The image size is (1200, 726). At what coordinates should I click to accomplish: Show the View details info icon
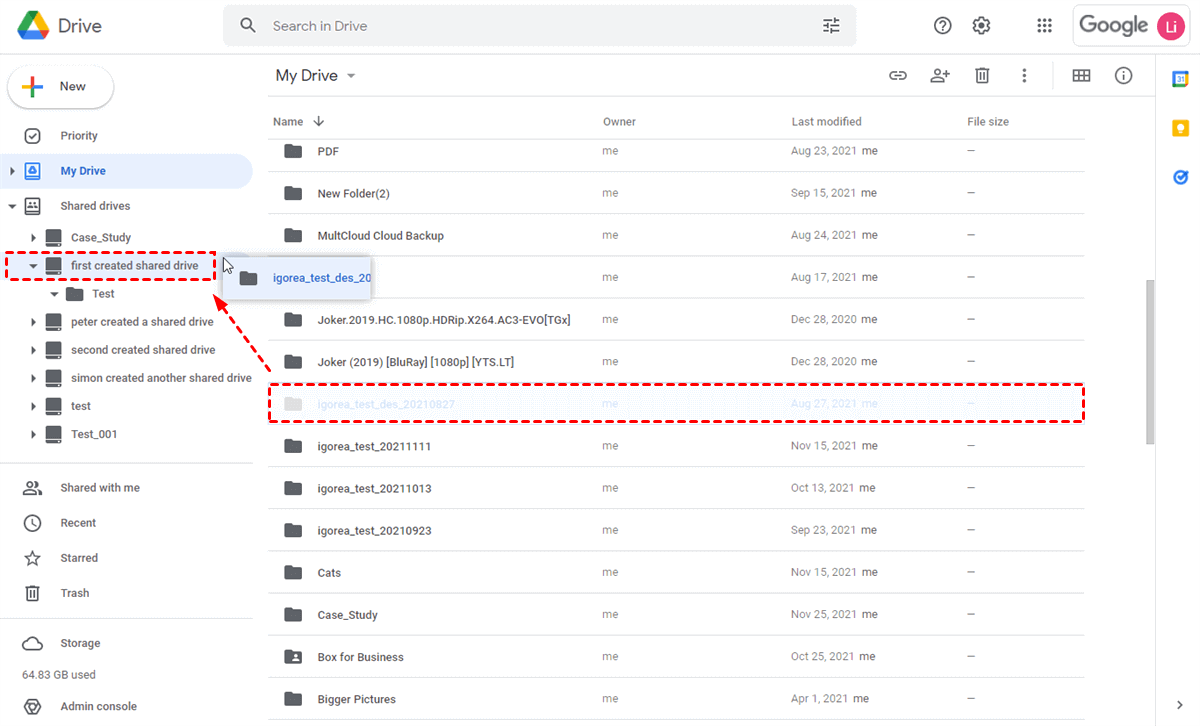click(x=1123, y=75)
